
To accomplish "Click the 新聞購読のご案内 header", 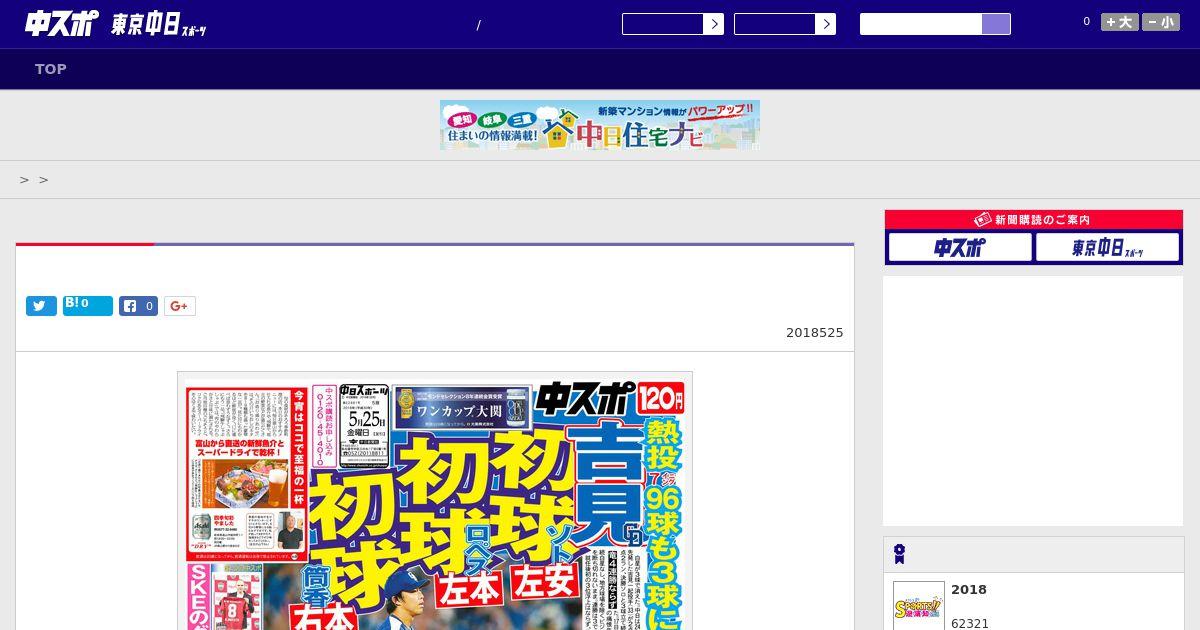I will click(1034, 219).
